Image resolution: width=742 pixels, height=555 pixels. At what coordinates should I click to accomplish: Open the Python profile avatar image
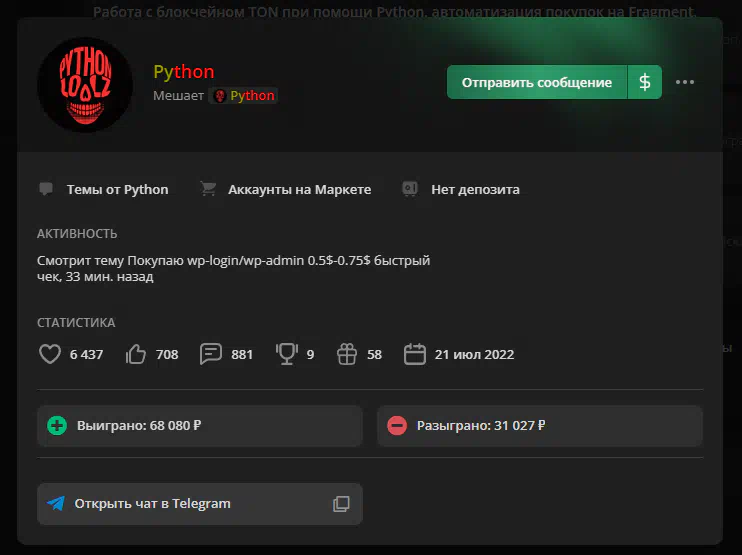85,85
